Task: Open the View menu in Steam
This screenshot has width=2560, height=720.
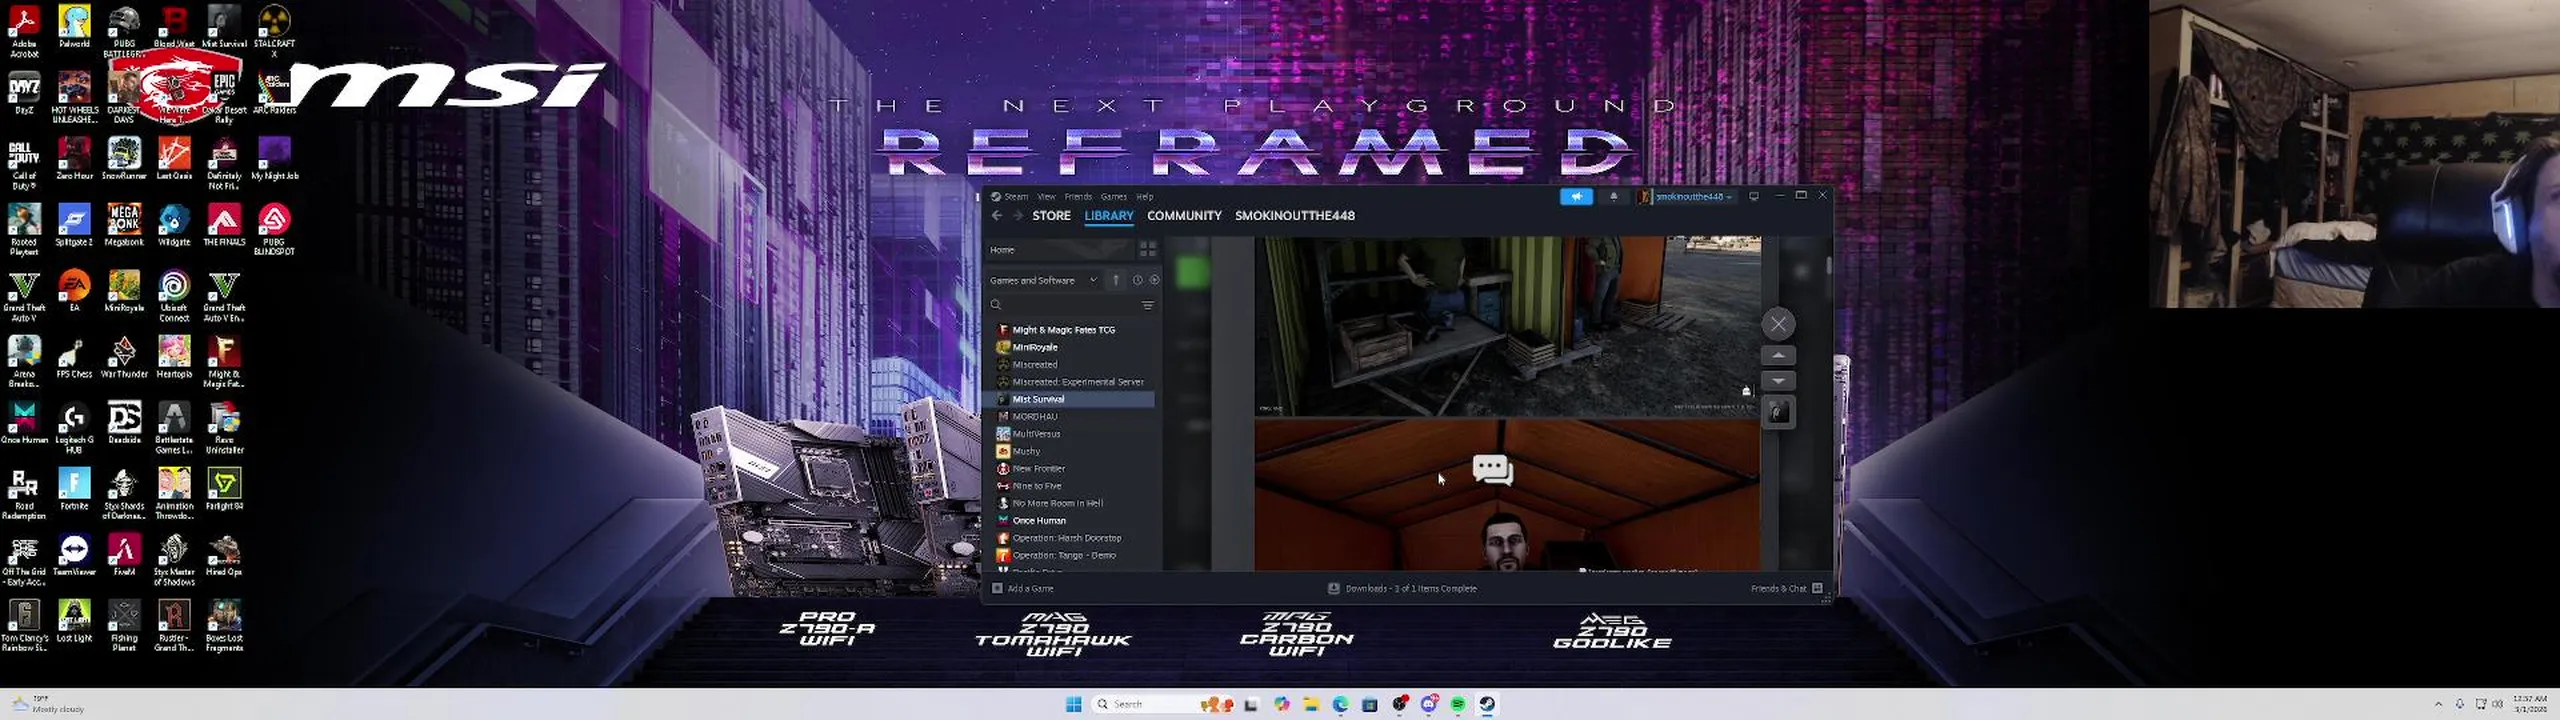Action: point(1046,197)
